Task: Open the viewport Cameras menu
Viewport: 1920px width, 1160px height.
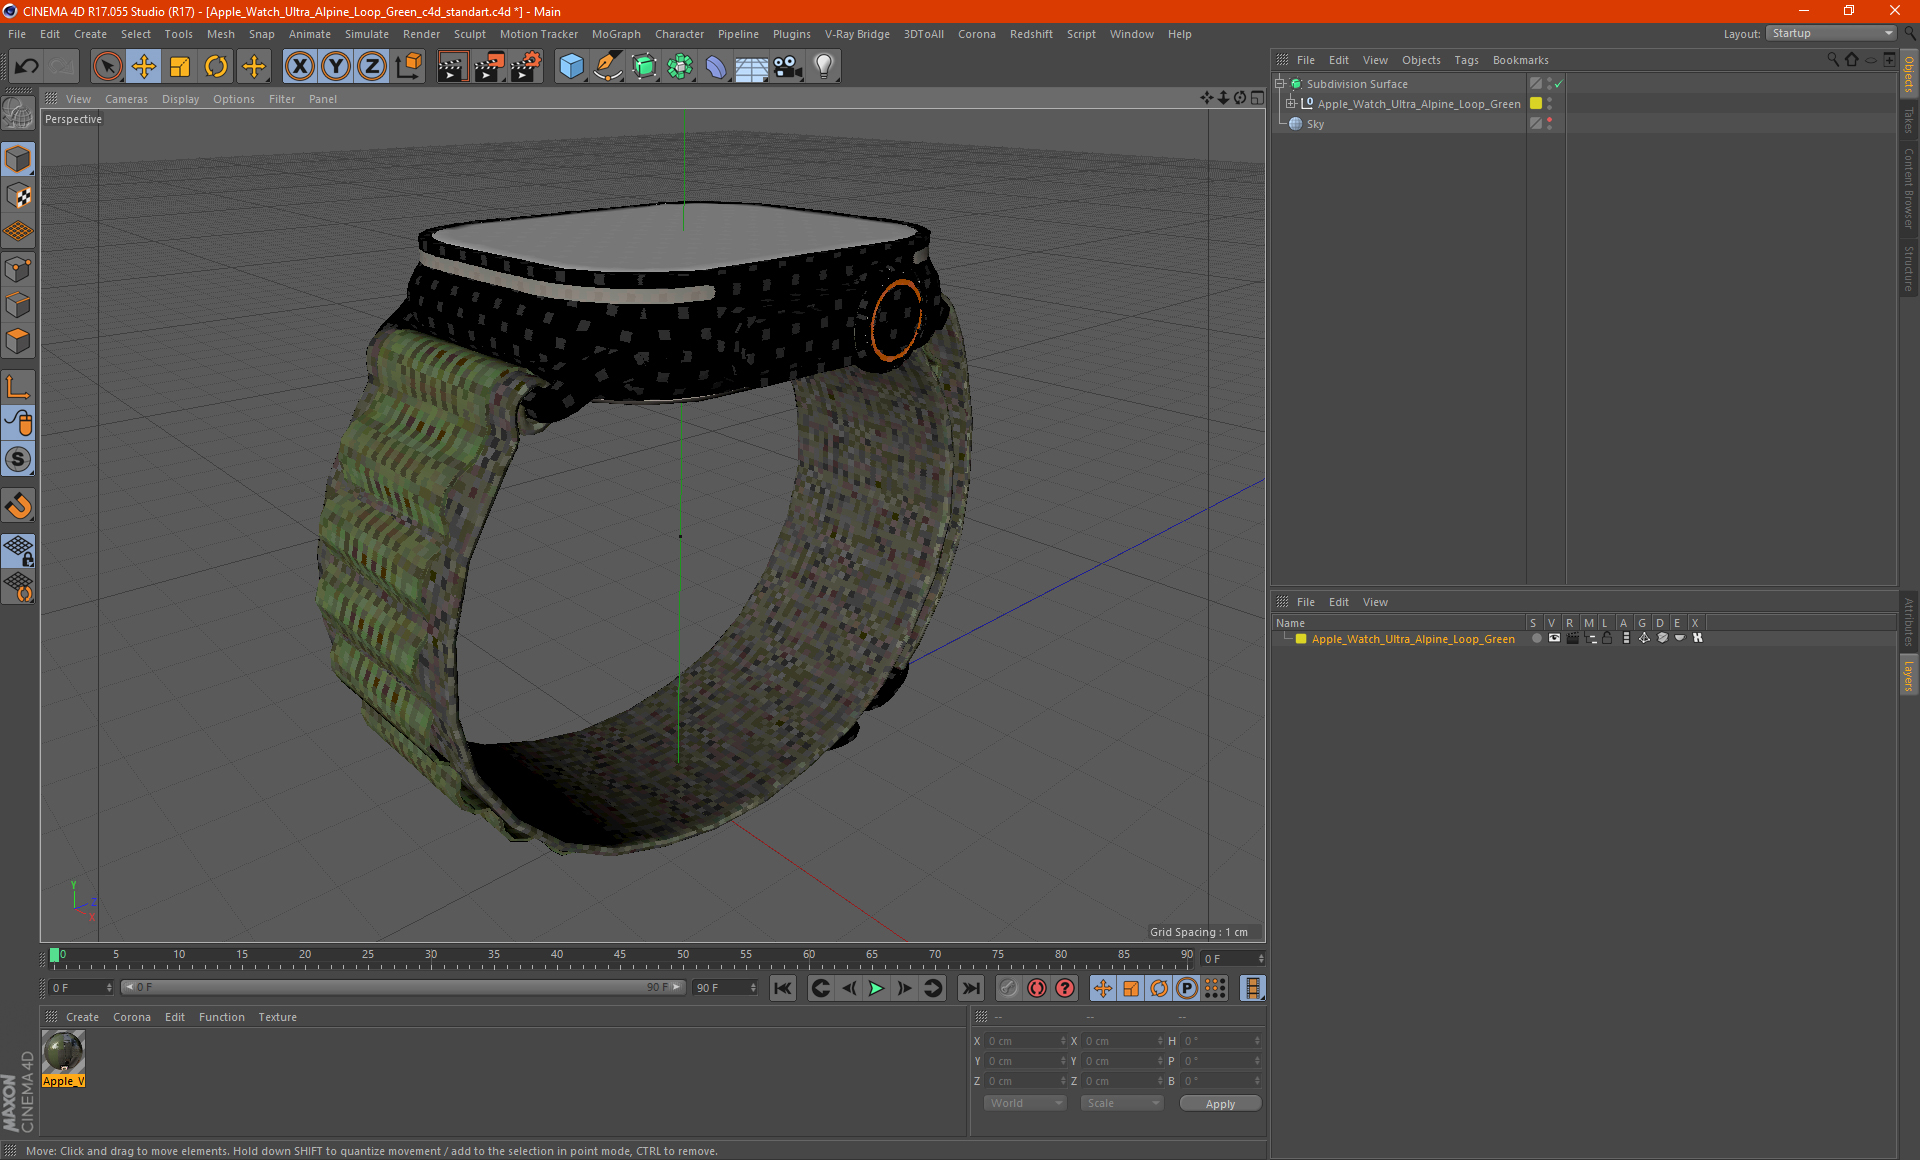Action: click(126, 99)
